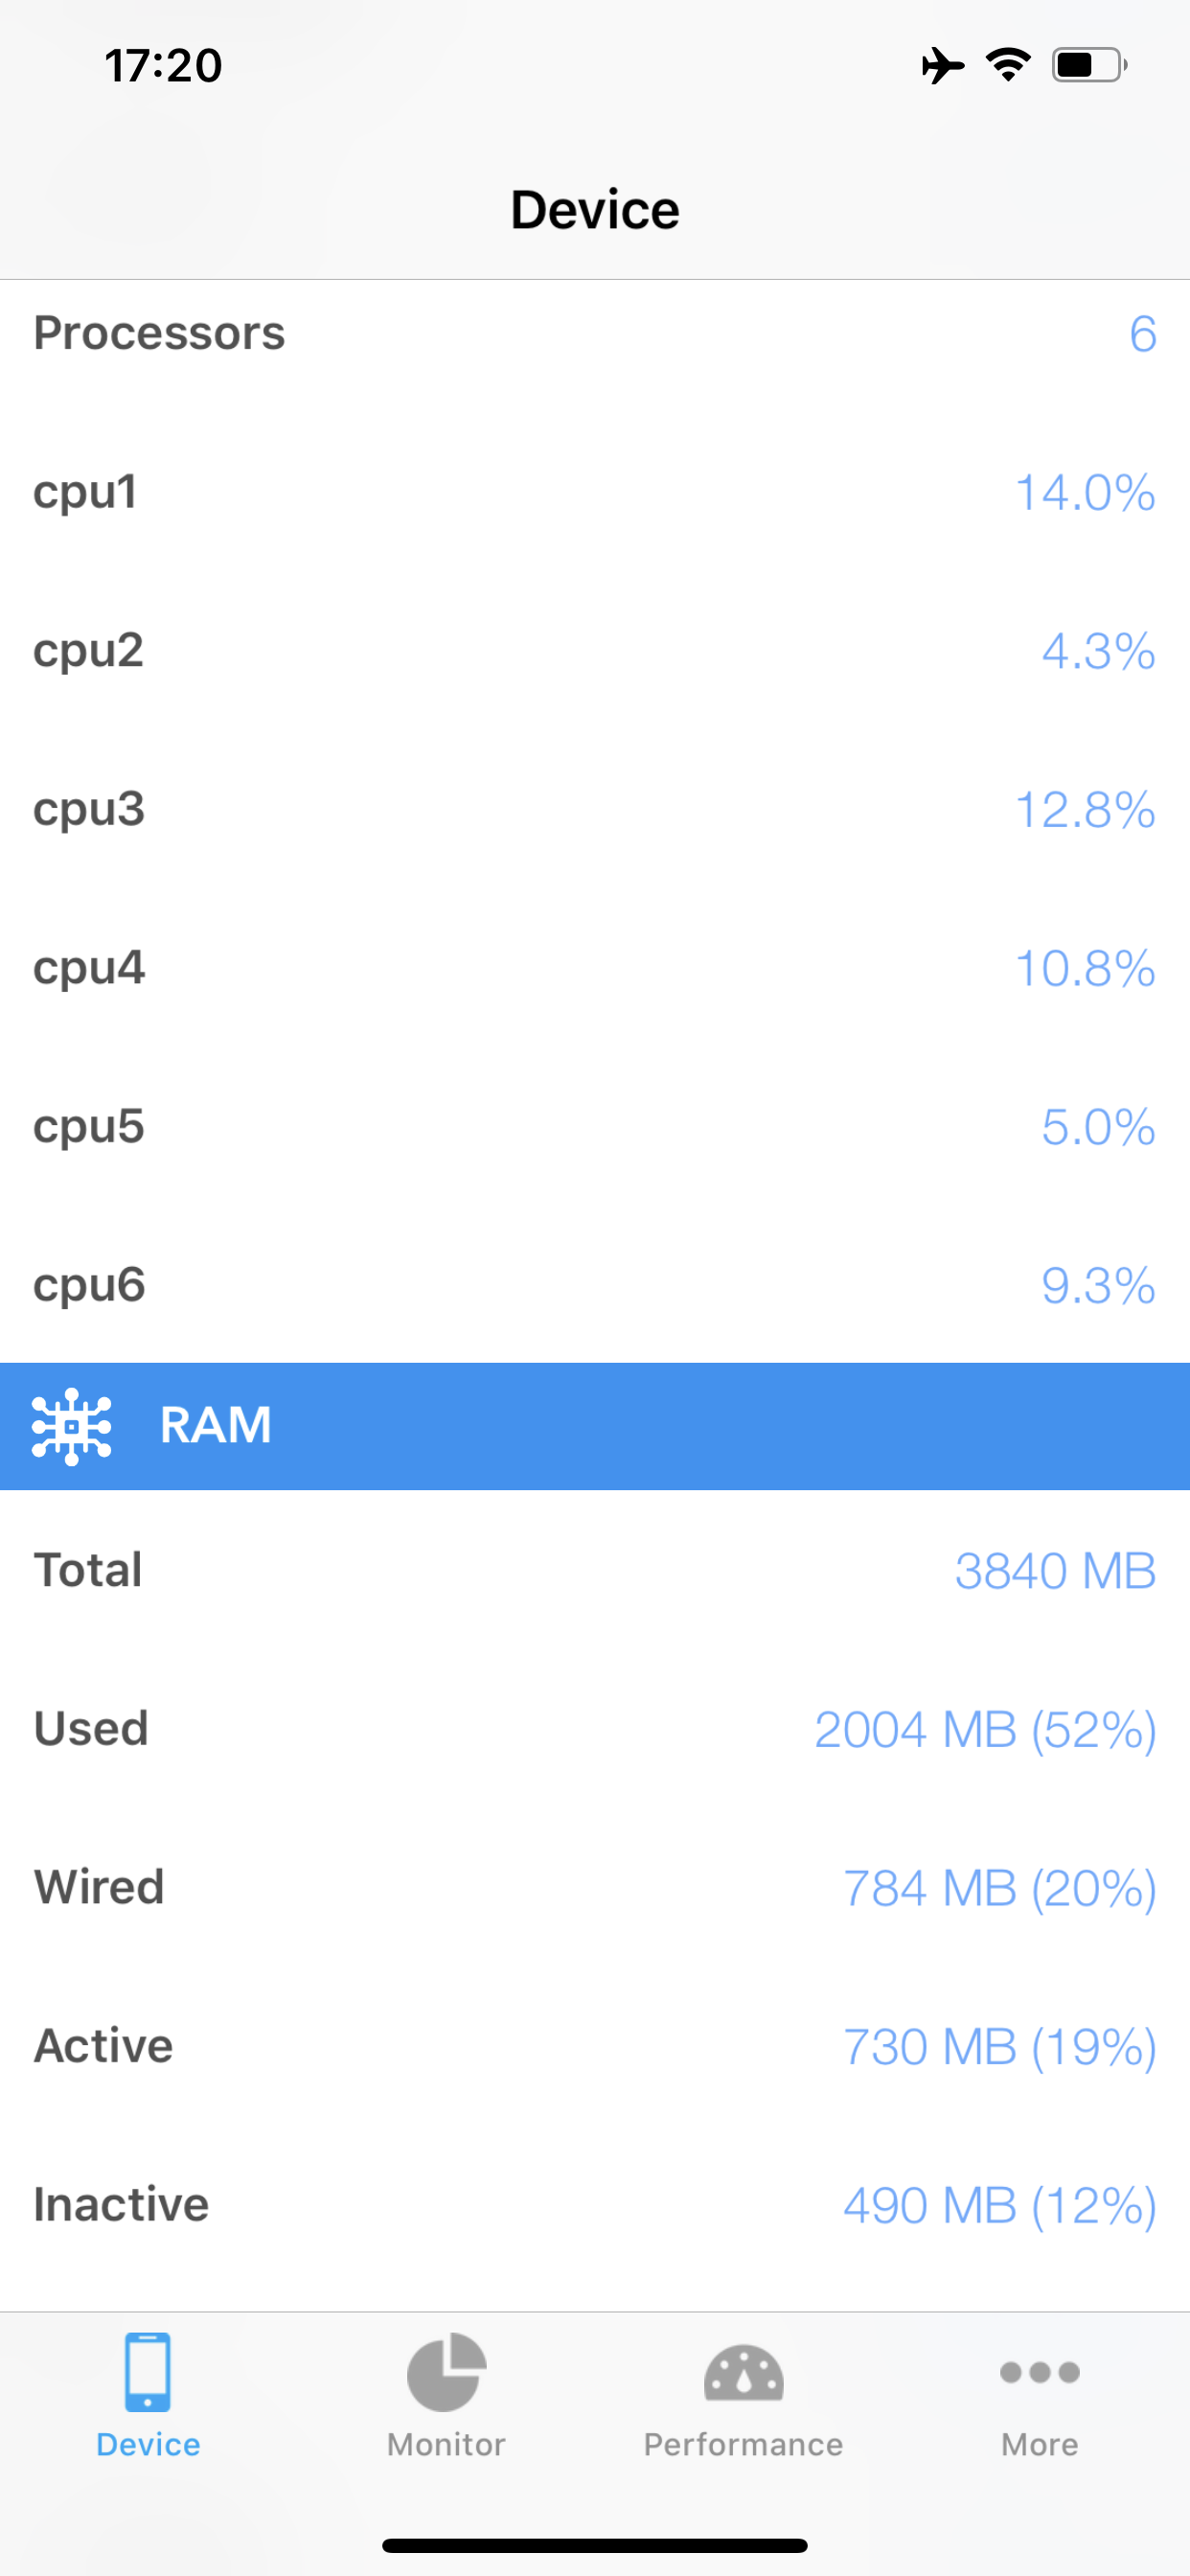Tap the cpu1 usage row
This screenshot has width=1190, height=2576.
pos(595,492)
